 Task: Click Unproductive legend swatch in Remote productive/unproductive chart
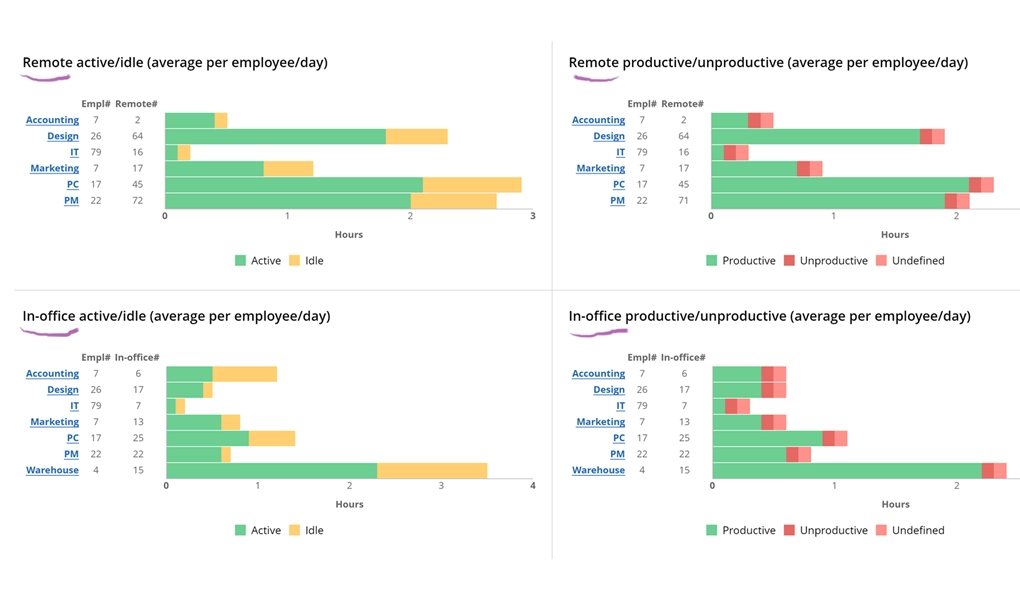point(789,261)
